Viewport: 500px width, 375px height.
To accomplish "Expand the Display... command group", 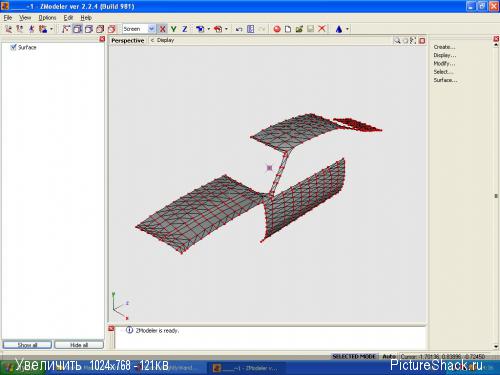I will coord(445,55).
